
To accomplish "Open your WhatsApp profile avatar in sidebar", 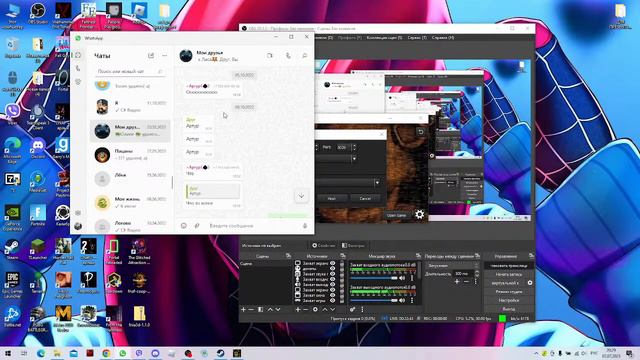I will coord(78,226).
